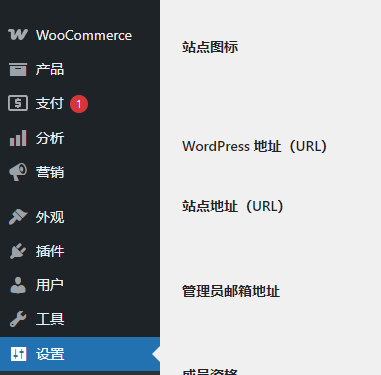Go to the 支付 menu item

point(80,104)
